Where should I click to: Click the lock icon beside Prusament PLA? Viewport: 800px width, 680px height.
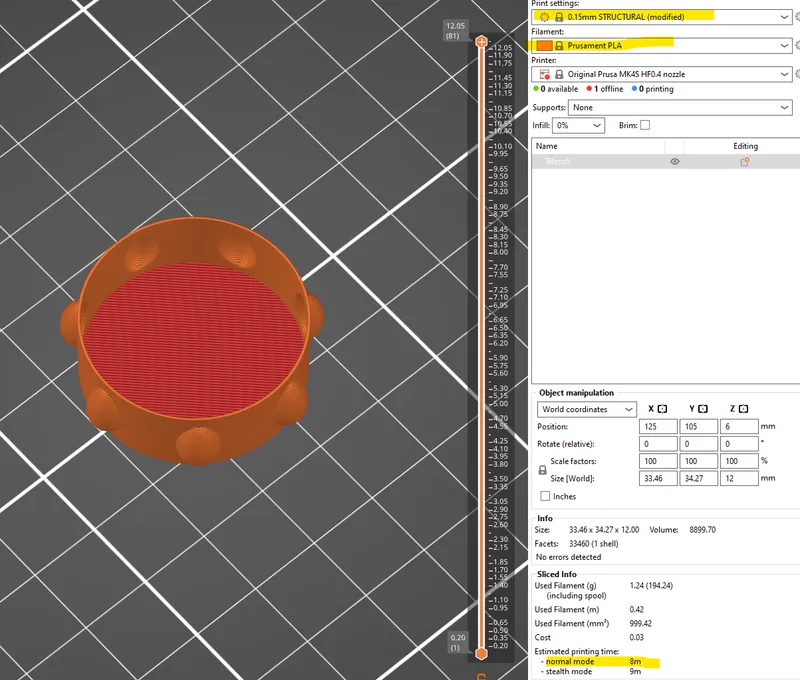click(x=559, y=45)
